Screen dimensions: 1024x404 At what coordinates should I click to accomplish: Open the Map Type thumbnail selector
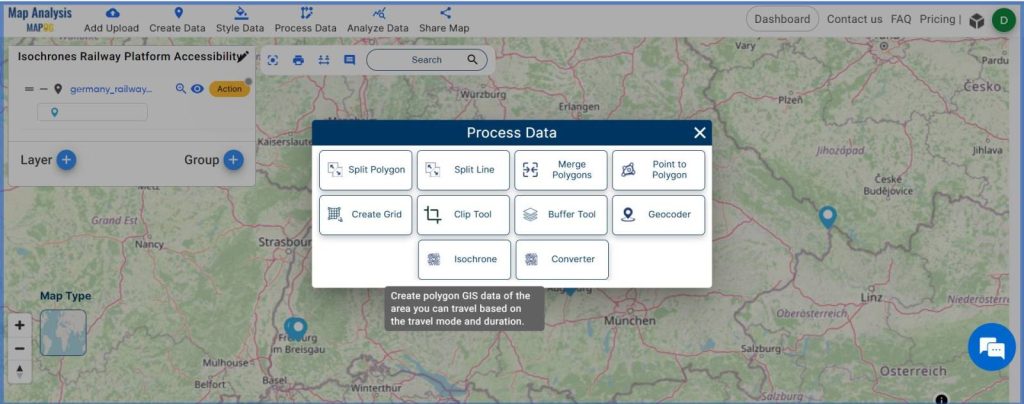click(63, 333)
